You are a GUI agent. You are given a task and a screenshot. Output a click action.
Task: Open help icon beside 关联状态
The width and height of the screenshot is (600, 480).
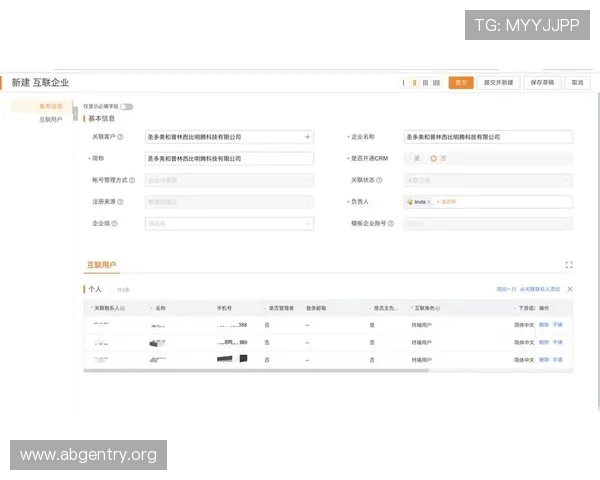click(379, 180)
